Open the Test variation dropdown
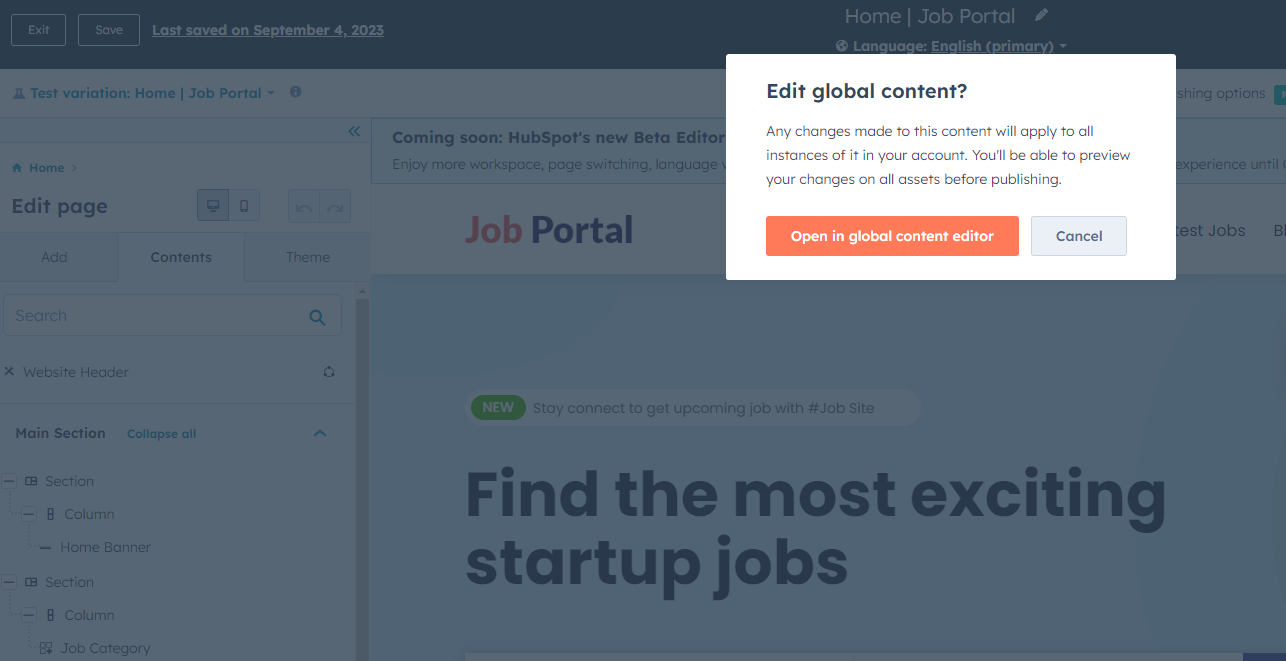This screenshot has height=661, width=1286. tap(143, 93)
